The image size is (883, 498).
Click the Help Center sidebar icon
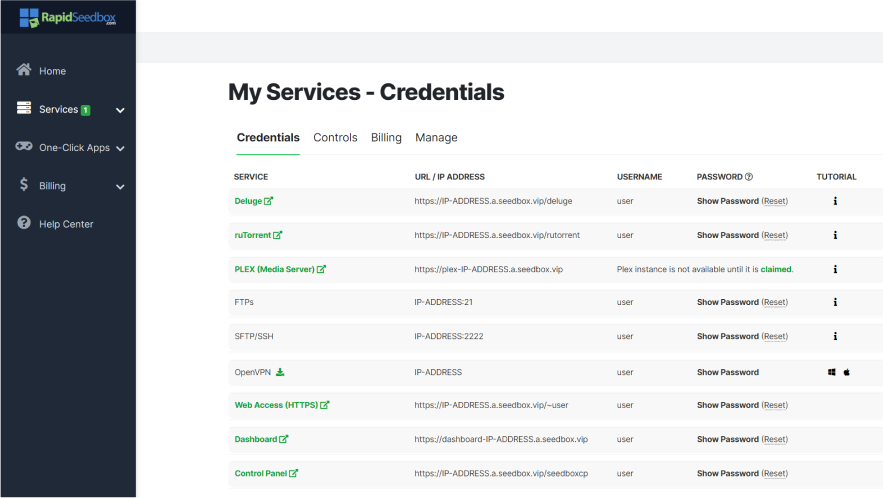pyautogui.click(x=24, y=223)
